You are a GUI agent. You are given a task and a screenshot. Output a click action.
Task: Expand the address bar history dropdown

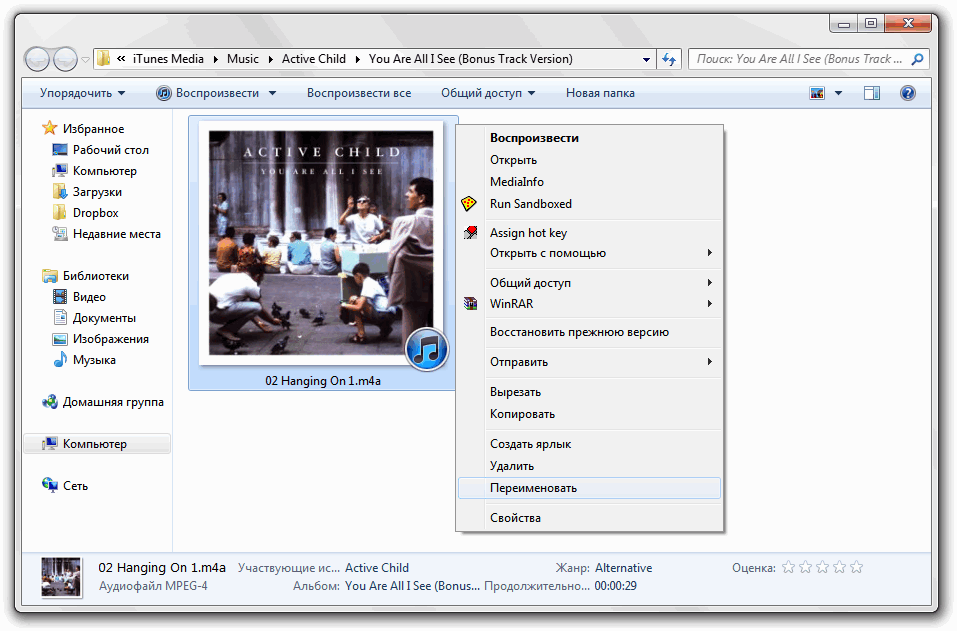tap(646, 59)
